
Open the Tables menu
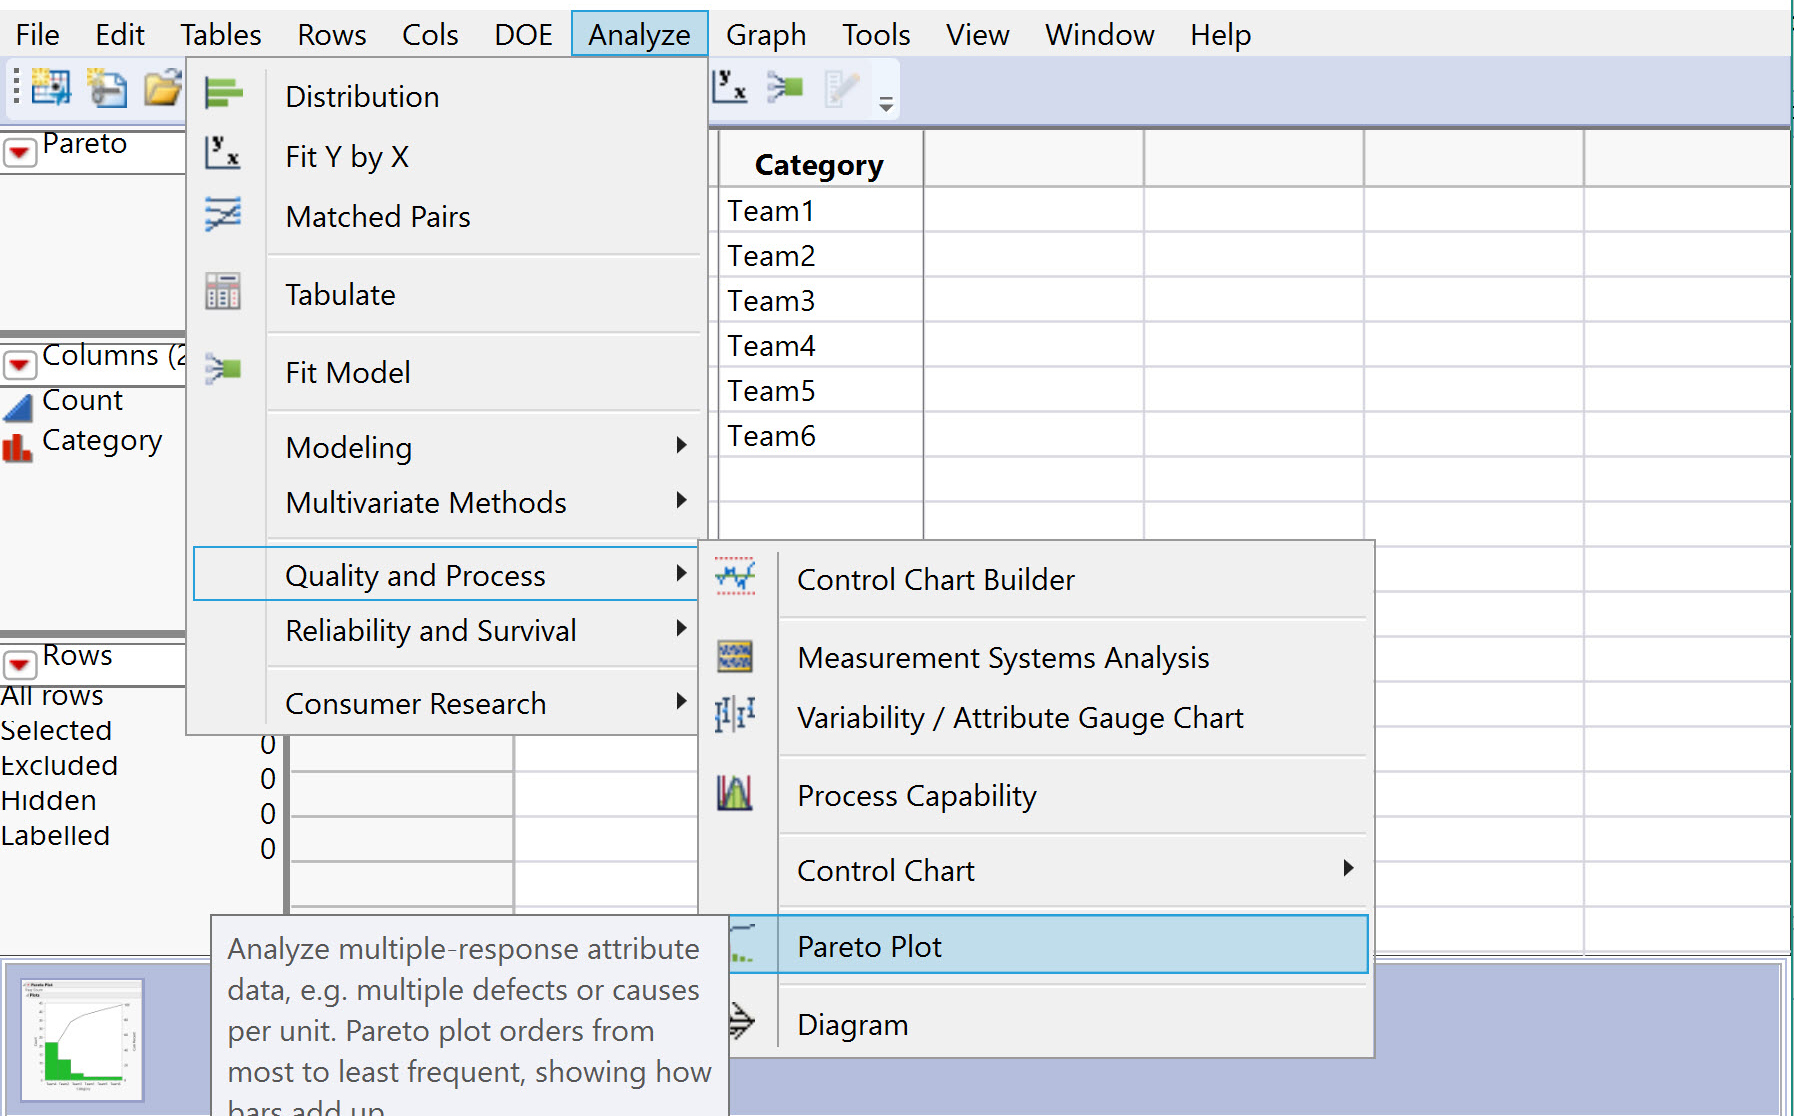pyautogui.click(x=221, y=35)
